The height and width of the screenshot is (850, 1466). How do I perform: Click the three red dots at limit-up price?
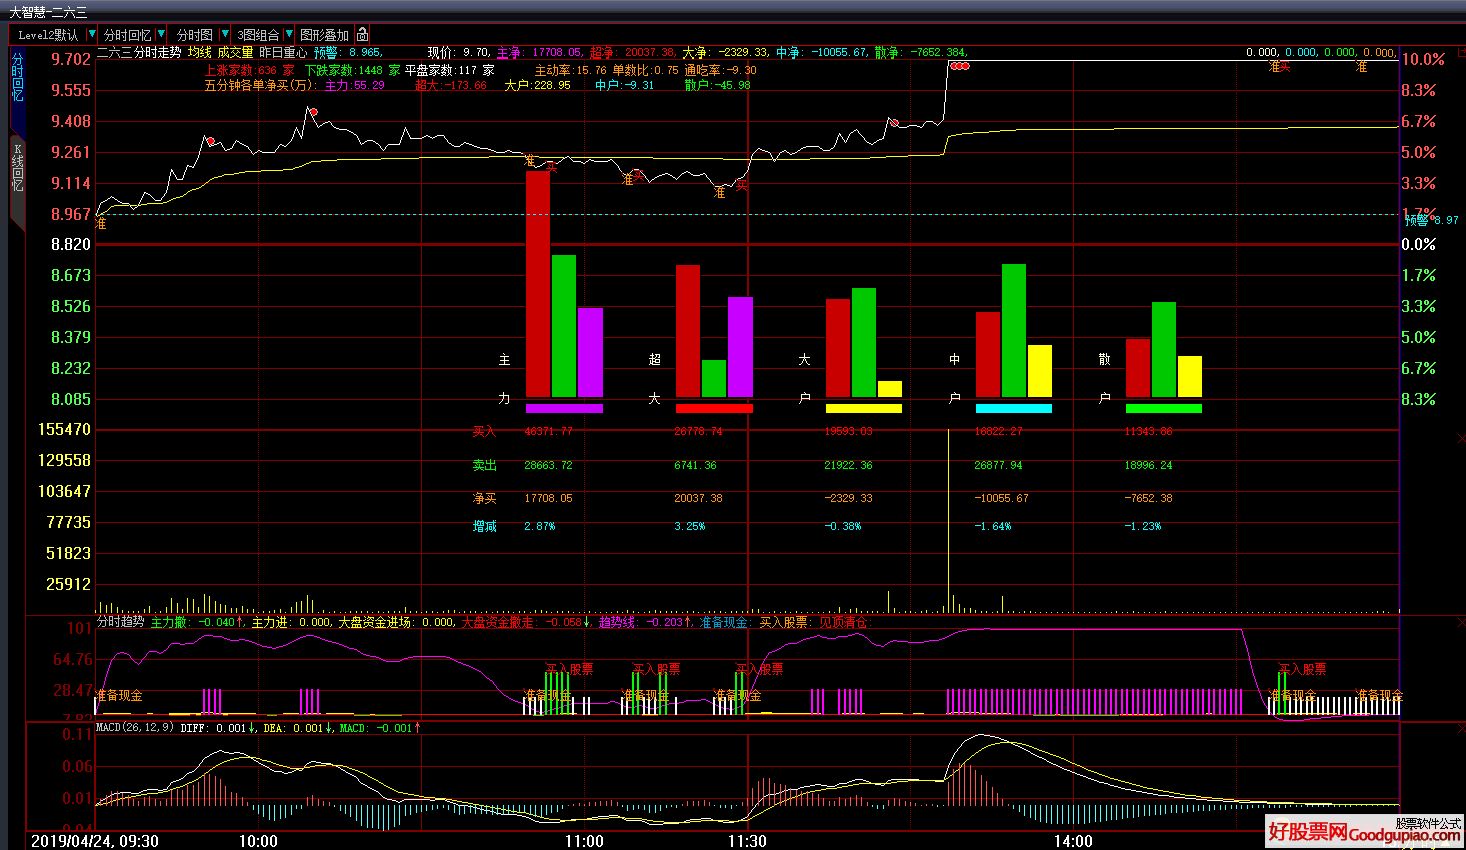960,66
